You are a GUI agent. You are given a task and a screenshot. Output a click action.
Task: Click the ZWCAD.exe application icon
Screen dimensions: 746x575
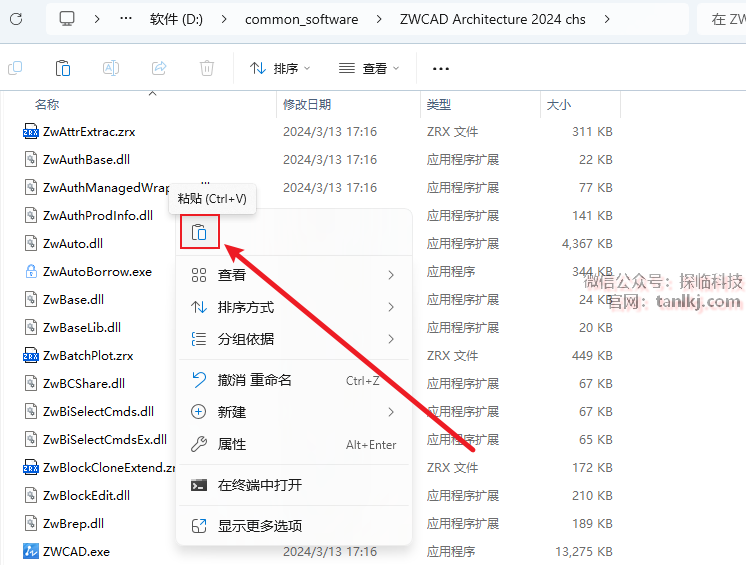(x=31, y=551)
